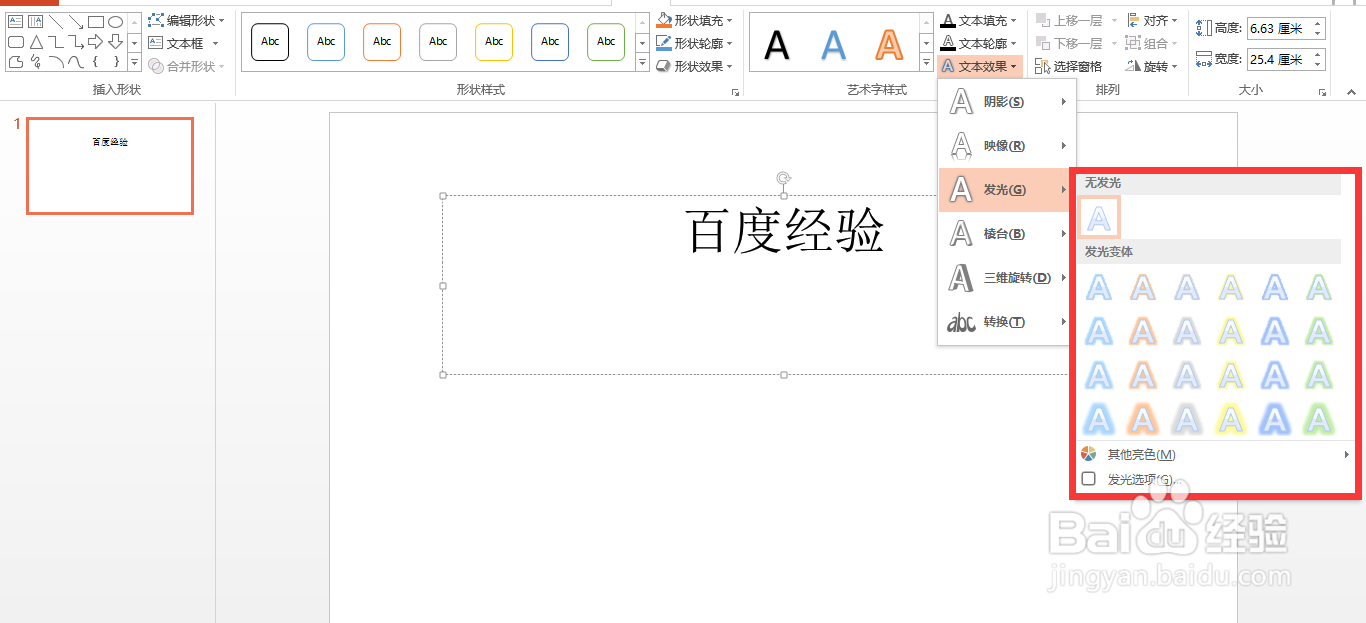Image resolution: width=1366 pixels, height=623 pixels.
Task: Pick the oval shape from the gallery
Action: click(116, 22)
